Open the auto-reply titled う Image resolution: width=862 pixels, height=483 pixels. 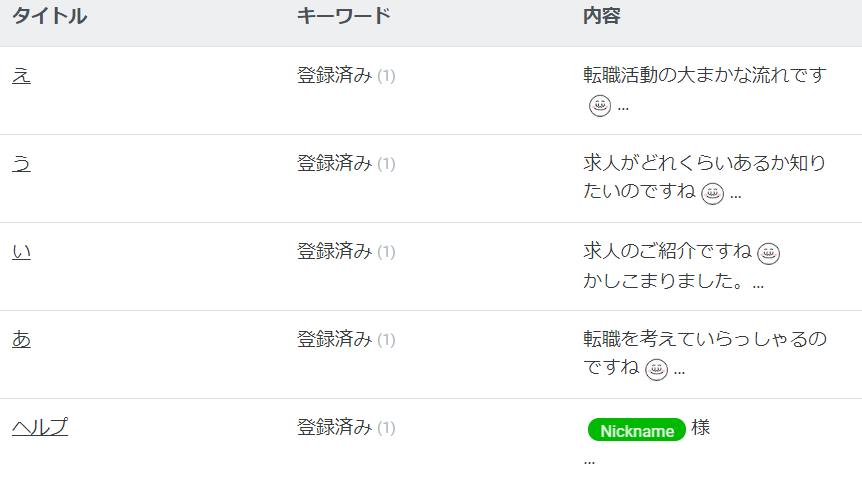(x=21, y=163)
